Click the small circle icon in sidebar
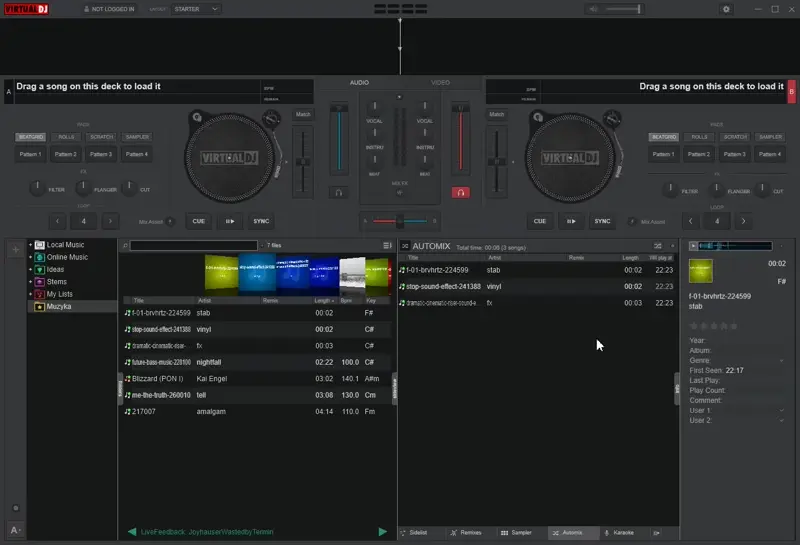 (16, 508)
